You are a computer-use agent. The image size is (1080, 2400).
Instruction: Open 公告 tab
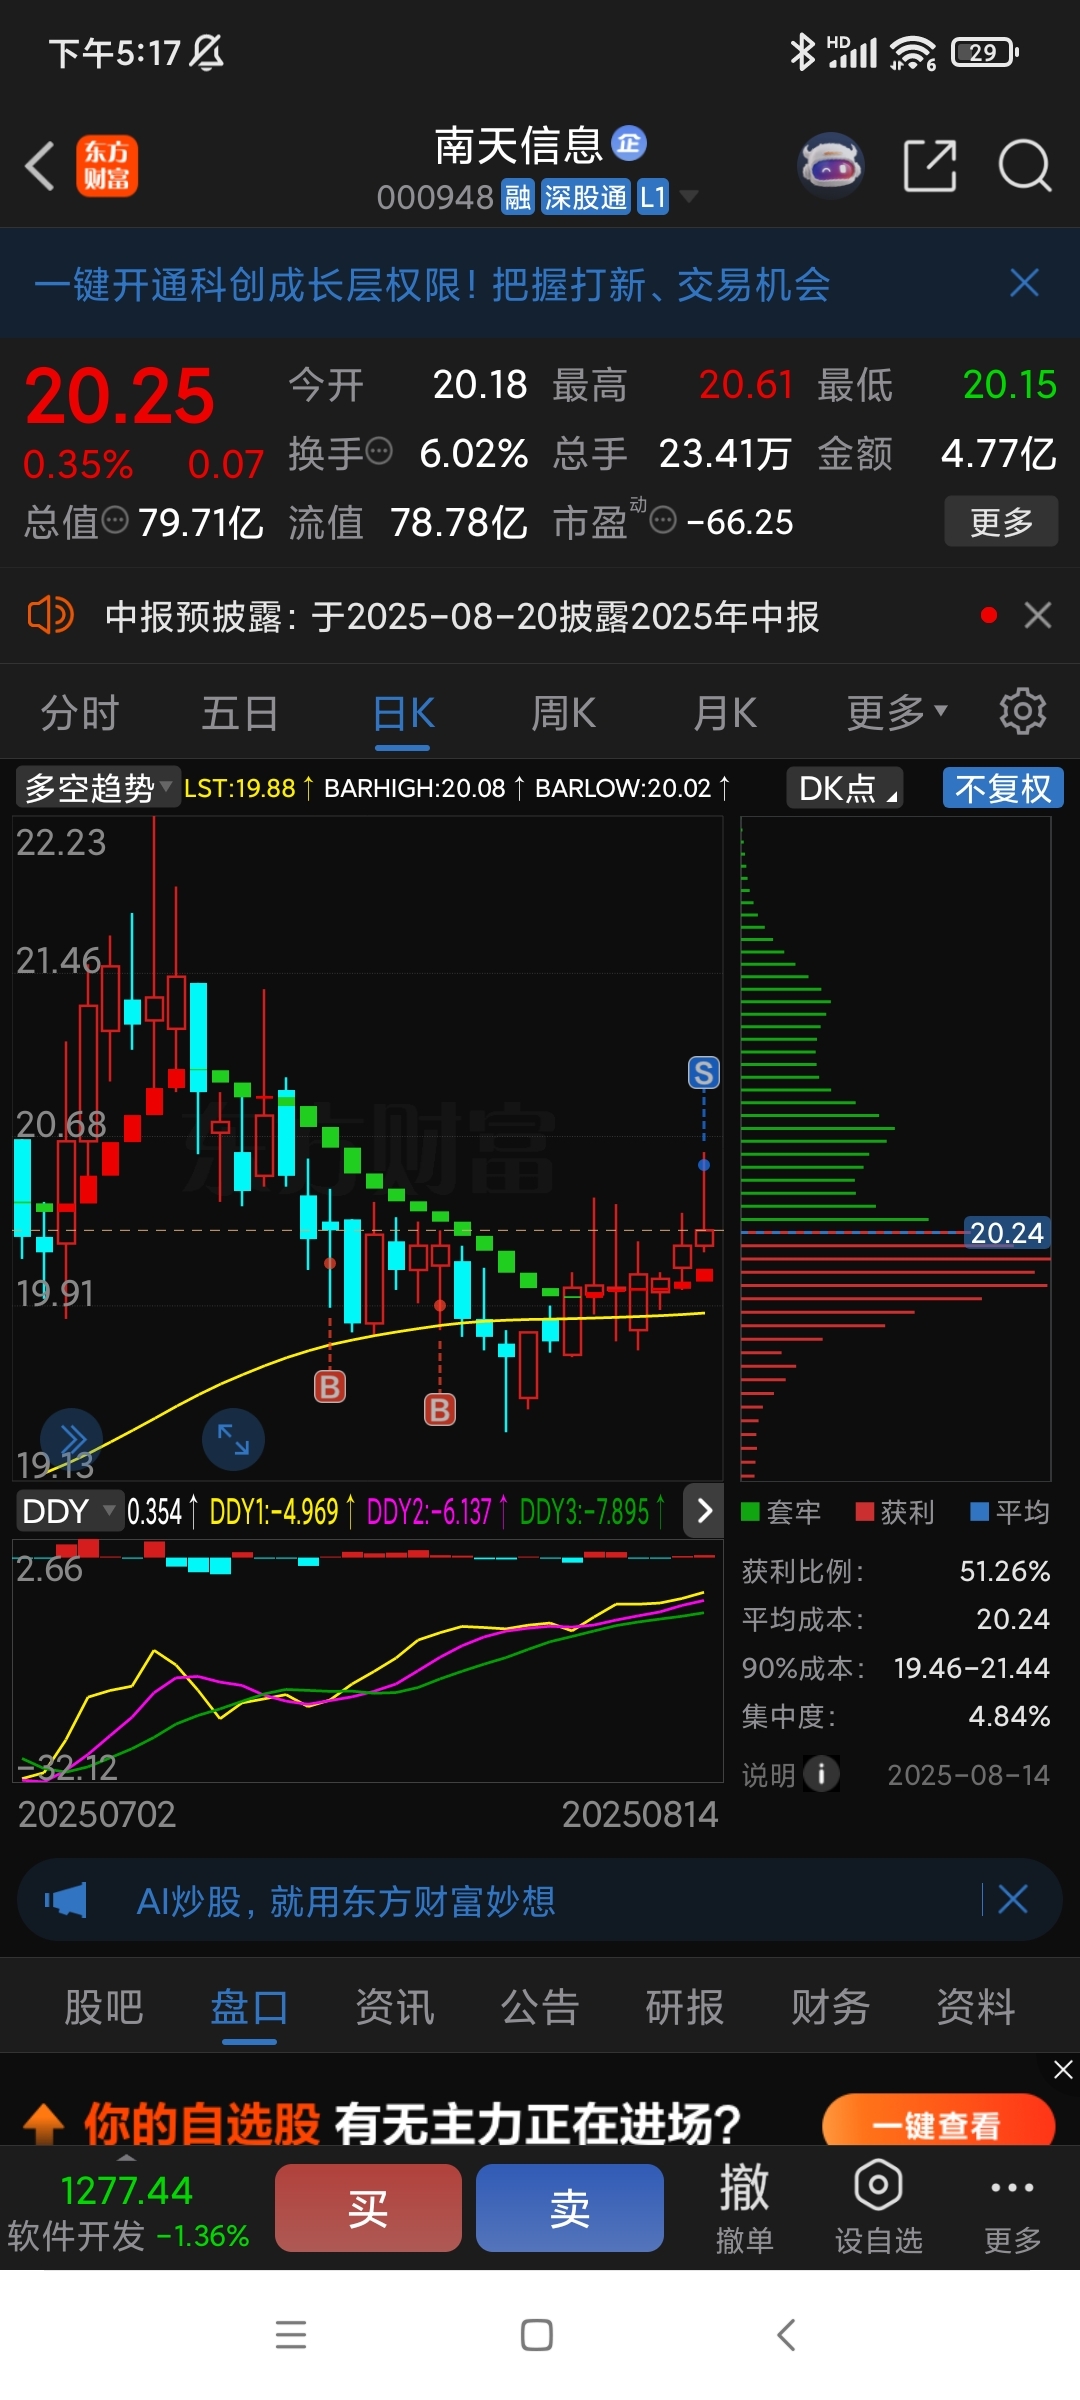(540, 2007)
